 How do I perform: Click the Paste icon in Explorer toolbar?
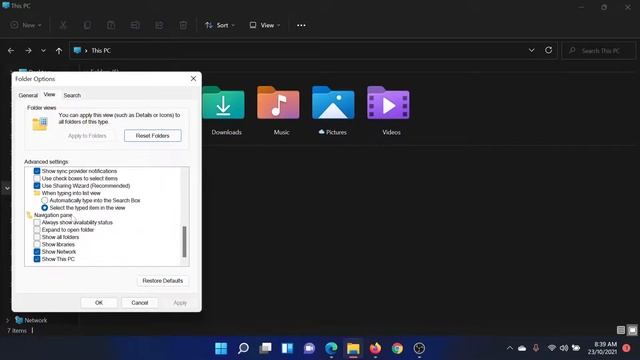point(111,25)
